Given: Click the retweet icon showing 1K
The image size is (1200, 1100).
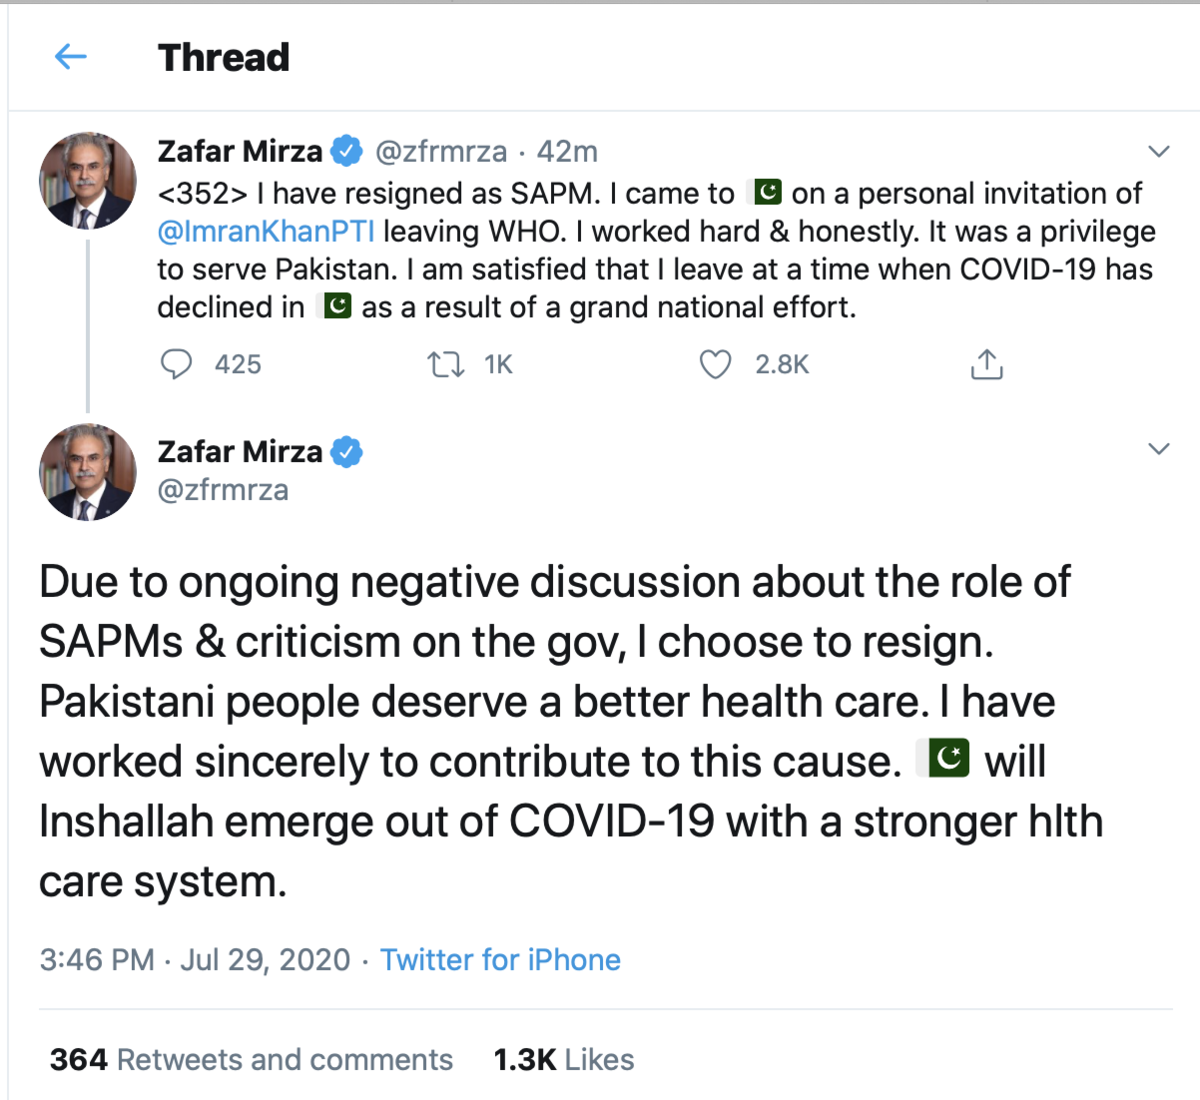Looking at the screenshot, I should coord(446,364).
